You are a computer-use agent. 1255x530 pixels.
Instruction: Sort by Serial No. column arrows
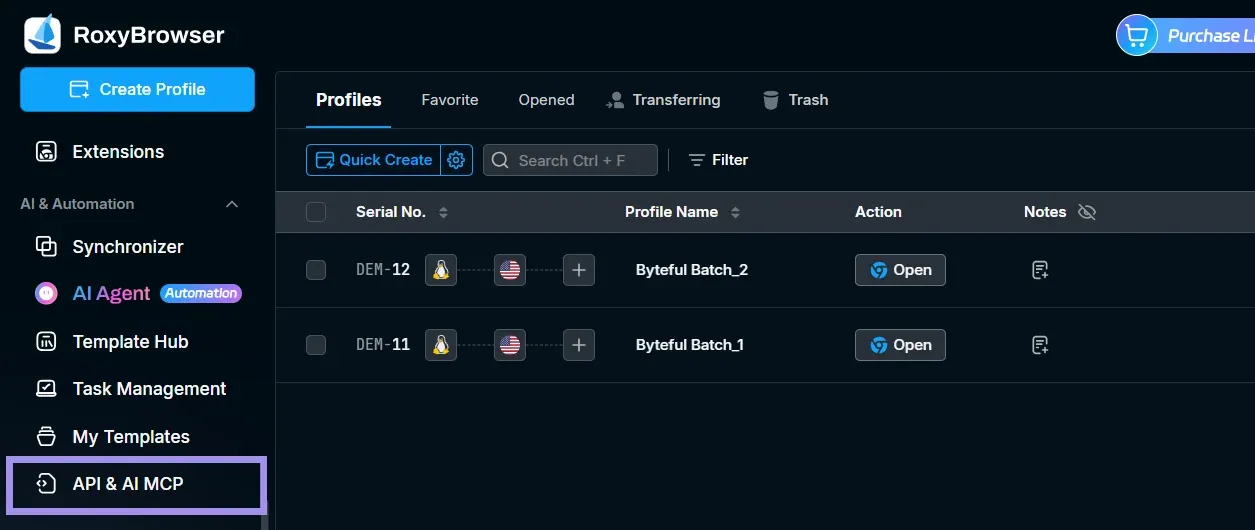(444, 212)
